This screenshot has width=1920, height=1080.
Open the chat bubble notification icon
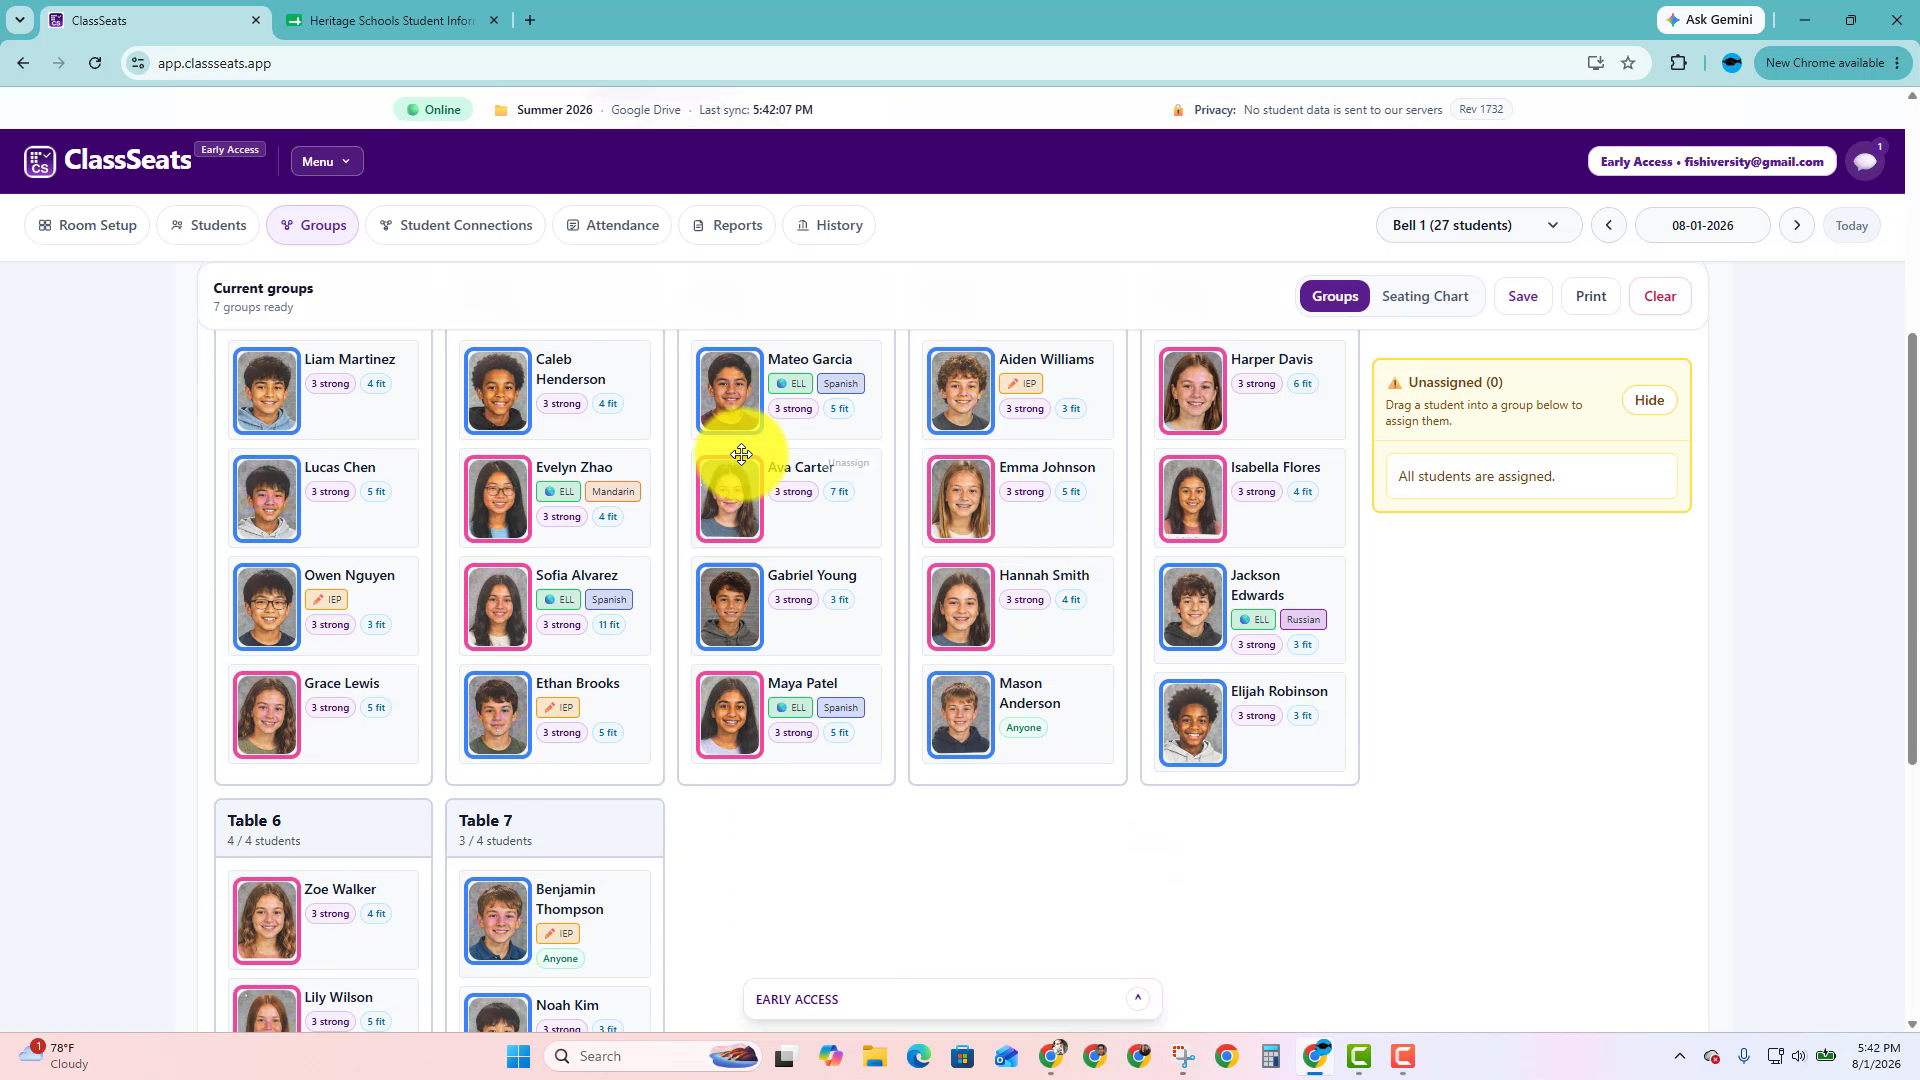coord(1865,161)
